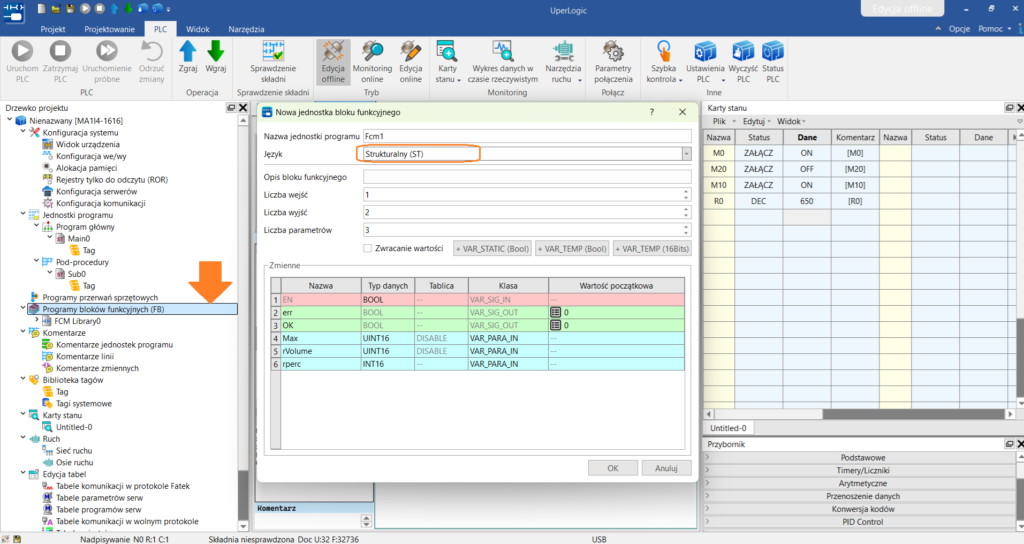The image size is (1024, 544).
Task: Open Plik dropdown in Karty stanu
Action: (x=724, y=121)
